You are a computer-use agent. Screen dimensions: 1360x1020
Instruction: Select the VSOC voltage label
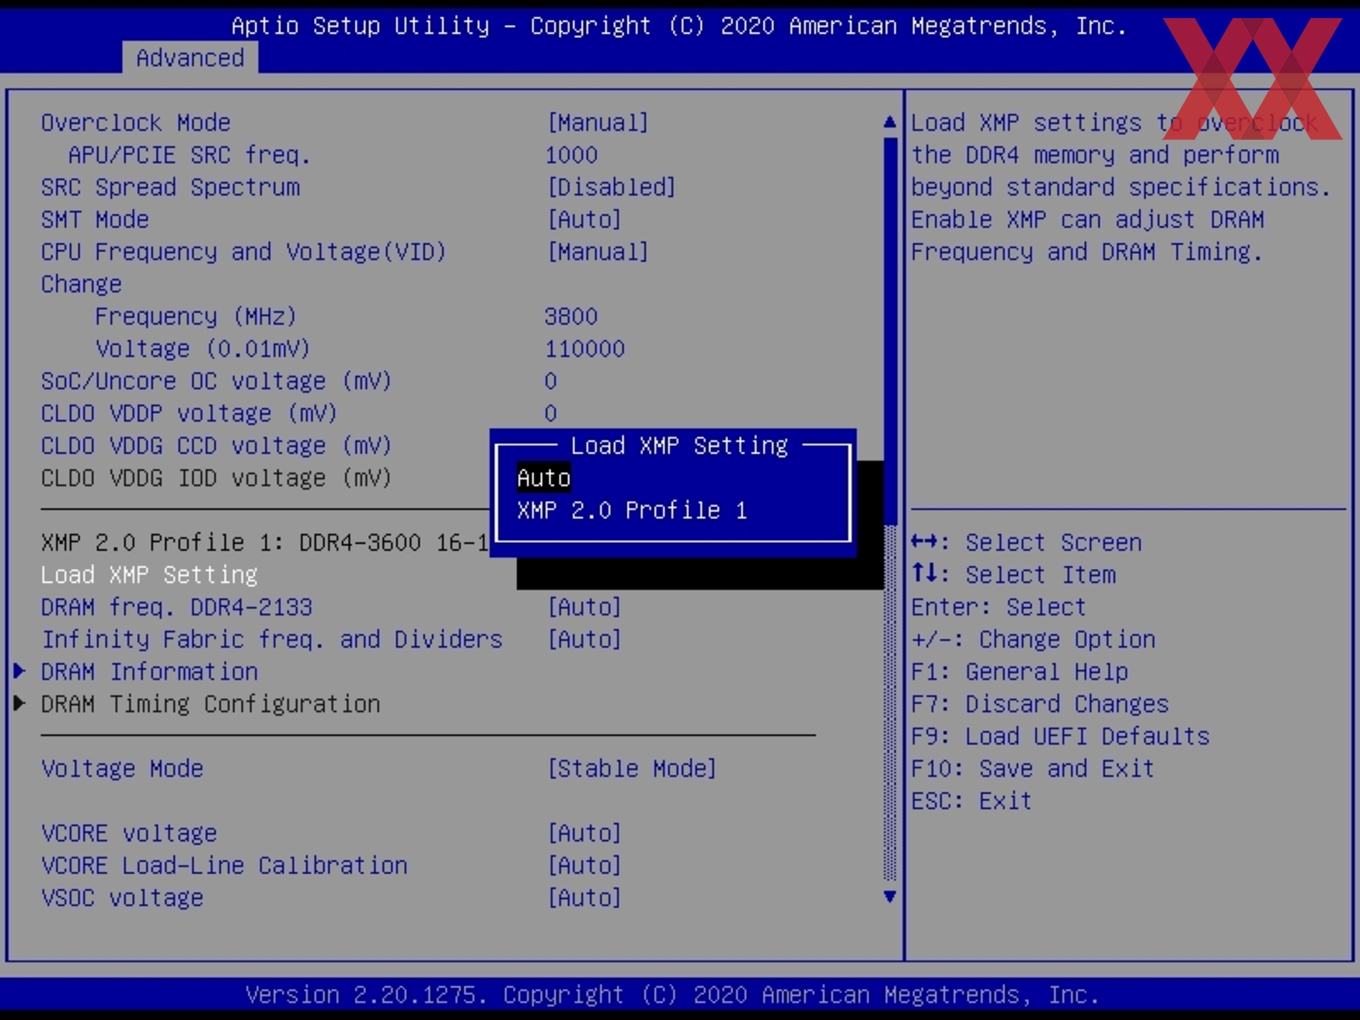[x=122, y=897]
